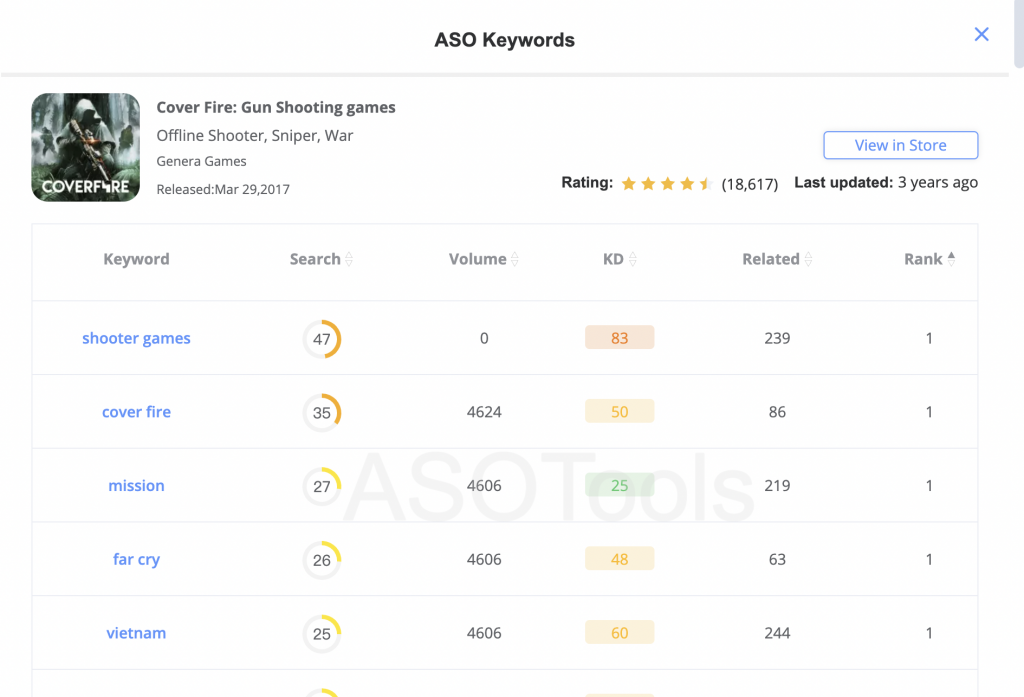Click the KD badge 48
The width and height of the screenshot is (1024, 697).
620,559
